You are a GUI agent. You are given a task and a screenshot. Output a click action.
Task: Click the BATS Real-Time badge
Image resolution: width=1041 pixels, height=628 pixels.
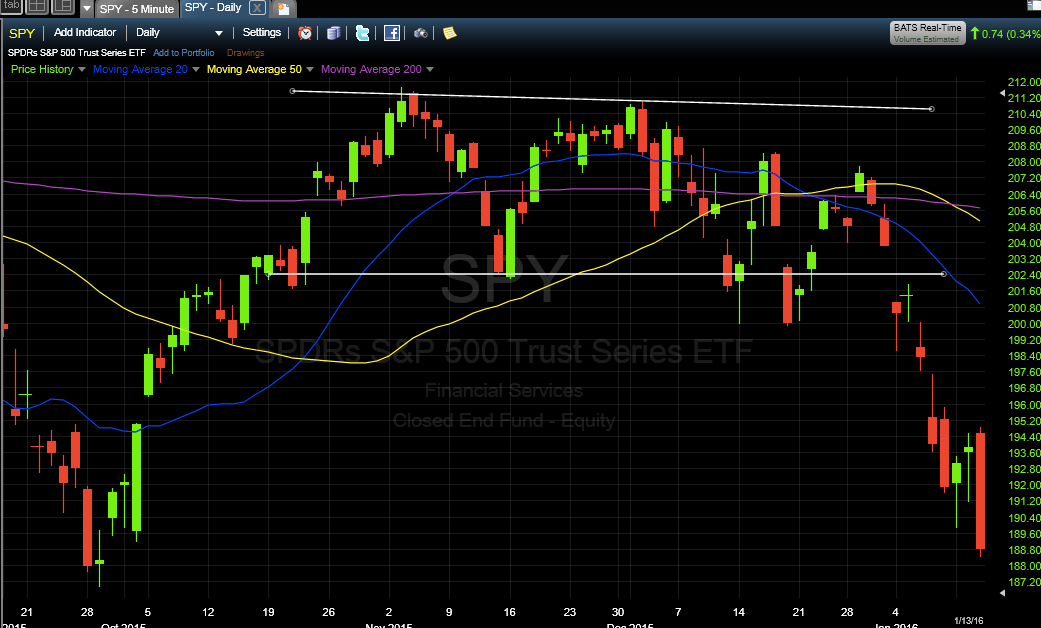click(927, 33)
